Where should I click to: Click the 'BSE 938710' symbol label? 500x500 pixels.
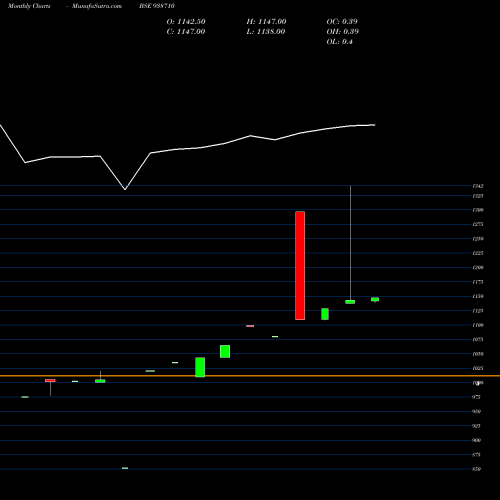[157, 6]
